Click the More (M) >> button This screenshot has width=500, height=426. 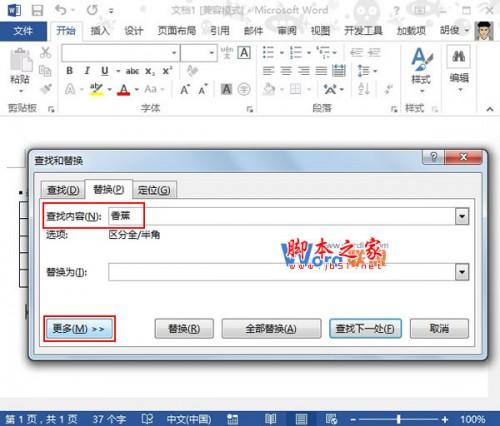coord(79,329)
